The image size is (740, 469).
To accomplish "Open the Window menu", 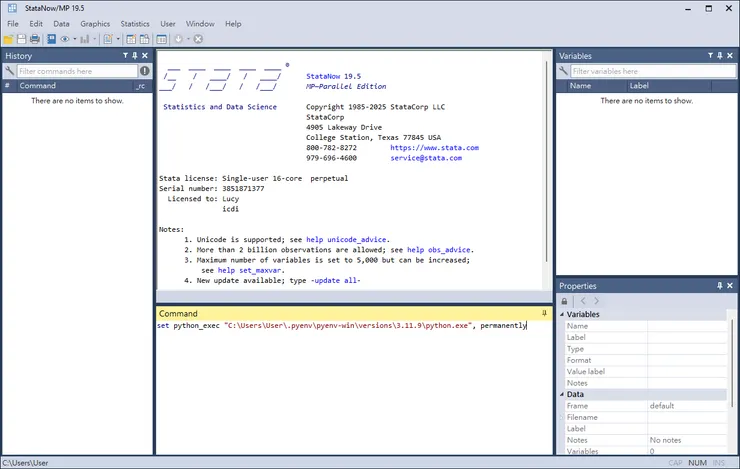I will [x=200, y=24].
